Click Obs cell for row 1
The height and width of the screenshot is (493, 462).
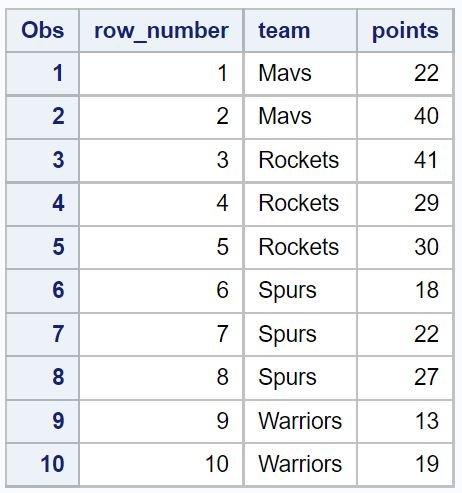click(x=42, y=73)
